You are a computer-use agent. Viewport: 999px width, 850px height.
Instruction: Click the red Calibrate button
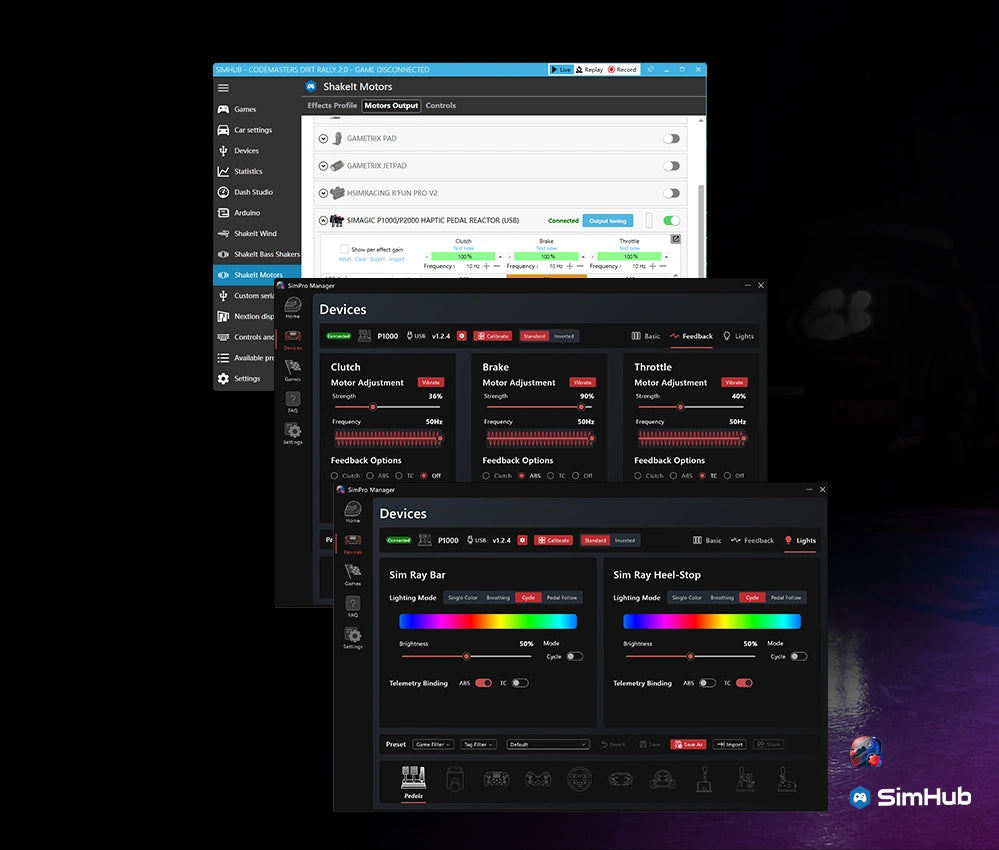pyautogui.click(x=553, y=540)
